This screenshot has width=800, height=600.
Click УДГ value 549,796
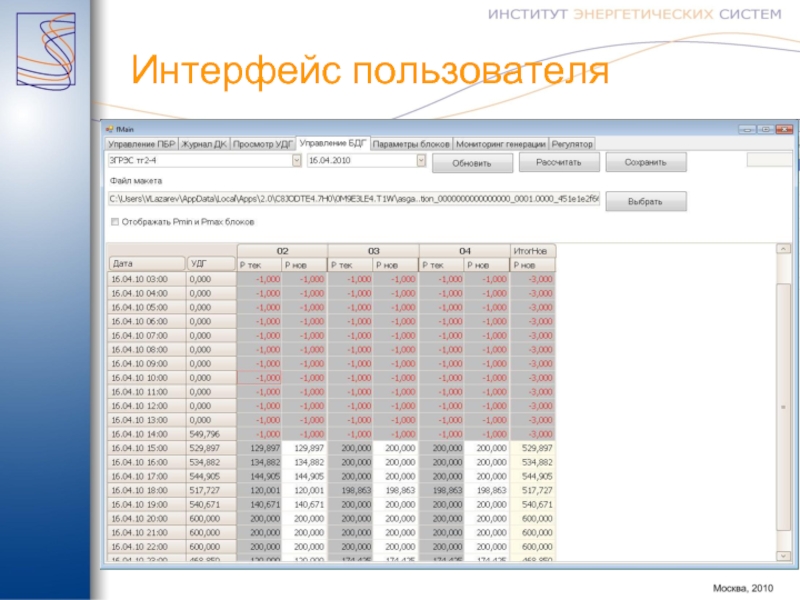point(211,434)
